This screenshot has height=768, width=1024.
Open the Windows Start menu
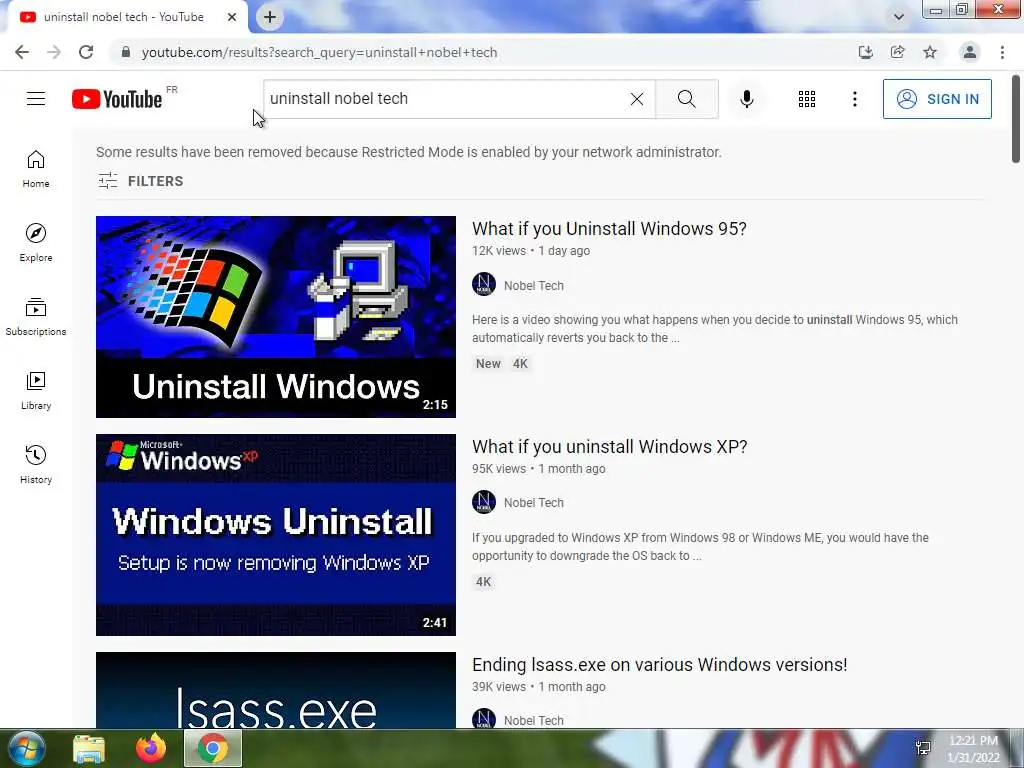coord(26,748)
